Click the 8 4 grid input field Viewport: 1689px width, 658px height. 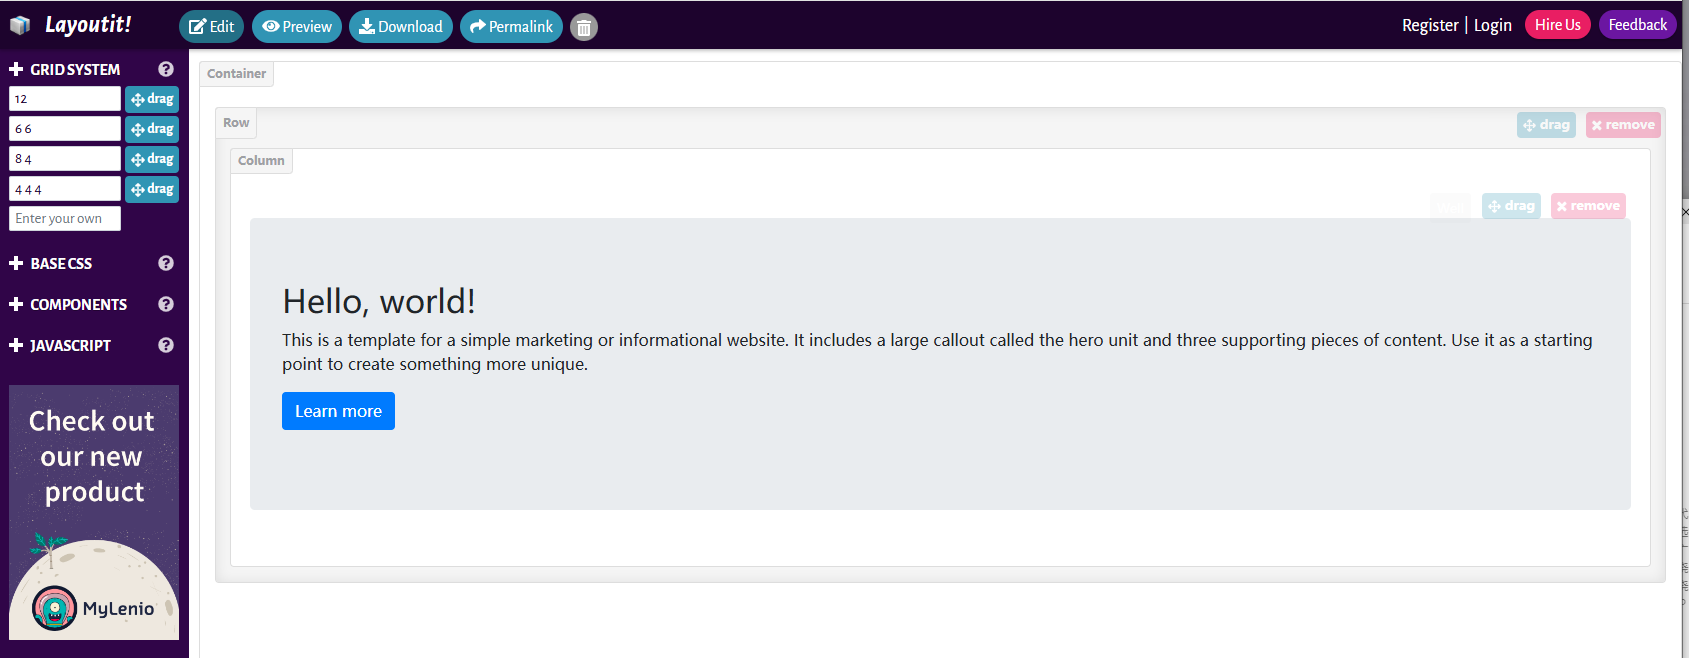[65, 159]
